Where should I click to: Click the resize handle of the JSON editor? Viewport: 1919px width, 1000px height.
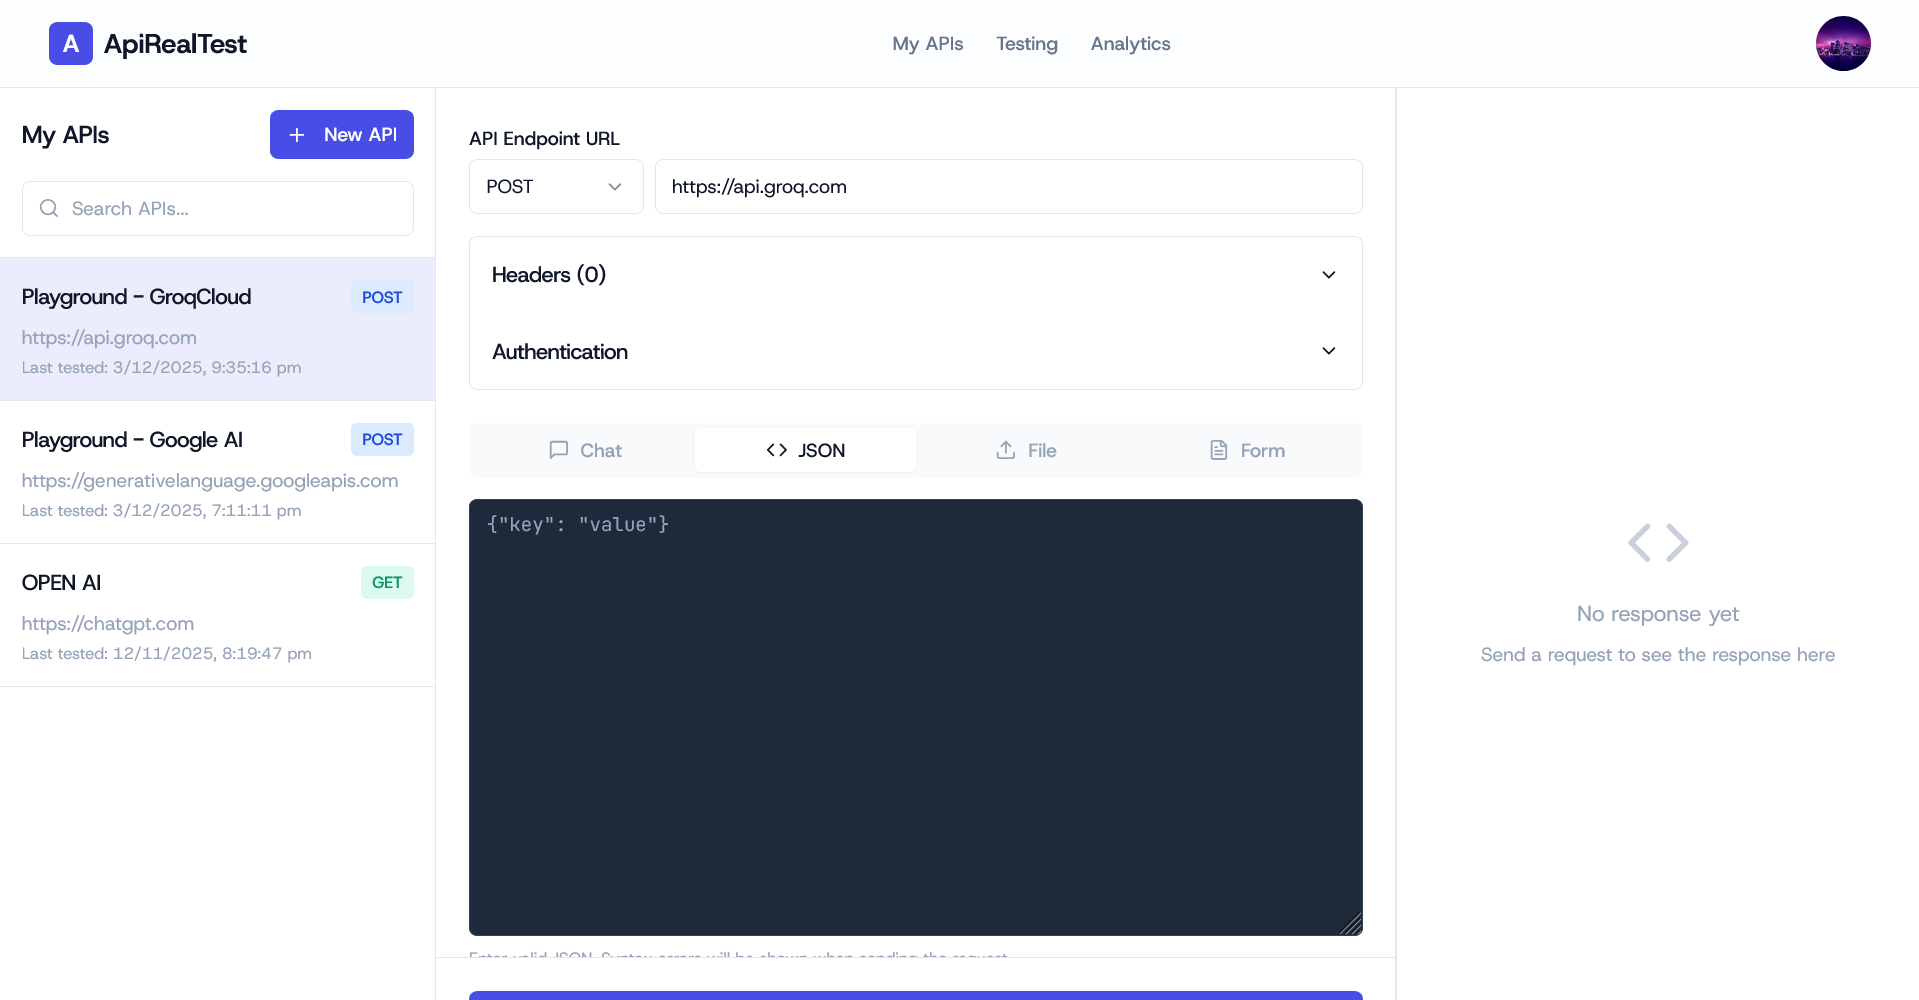click(1352, 924)
